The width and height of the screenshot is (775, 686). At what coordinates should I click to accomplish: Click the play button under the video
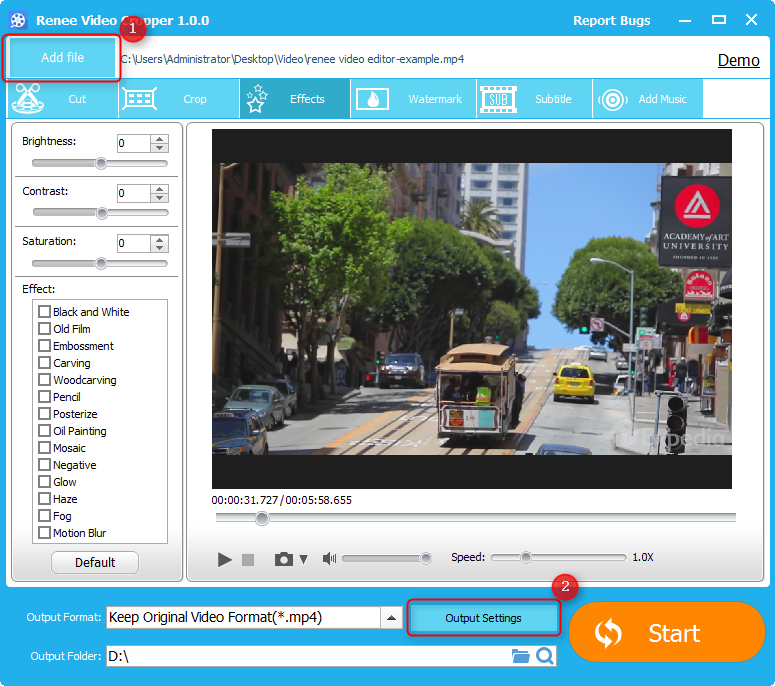(x=225, y=559)
